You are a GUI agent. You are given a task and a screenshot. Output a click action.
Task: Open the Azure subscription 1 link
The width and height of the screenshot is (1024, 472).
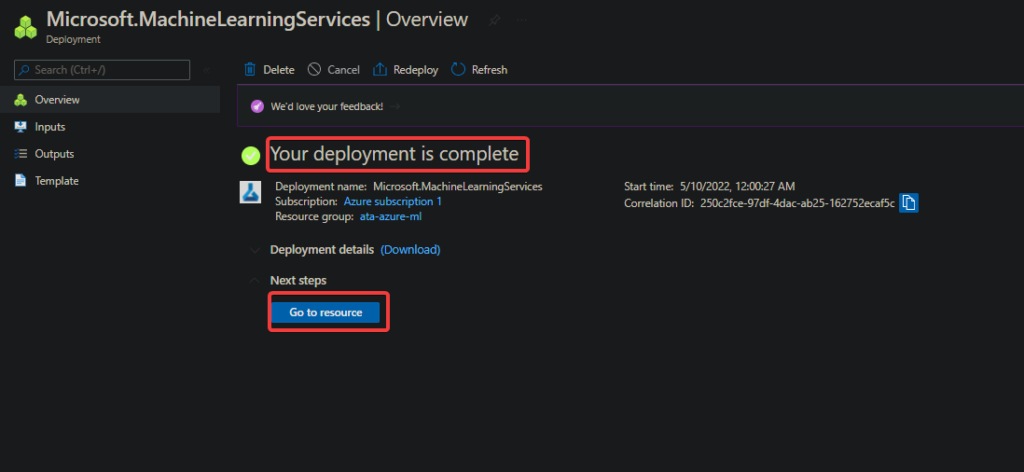[392, 201]
